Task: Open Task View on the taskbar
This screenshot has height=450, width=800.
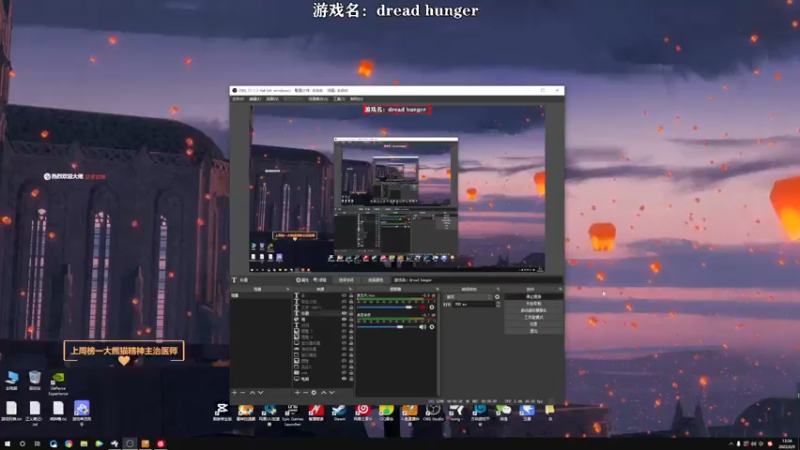Action: 37,444
